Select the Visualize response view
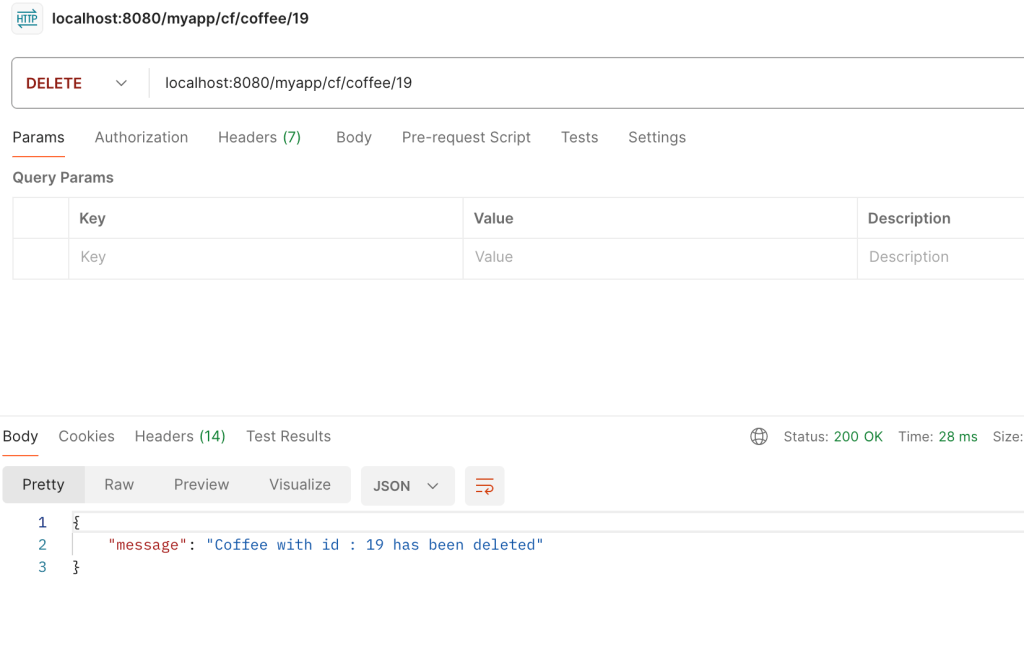 299,485
